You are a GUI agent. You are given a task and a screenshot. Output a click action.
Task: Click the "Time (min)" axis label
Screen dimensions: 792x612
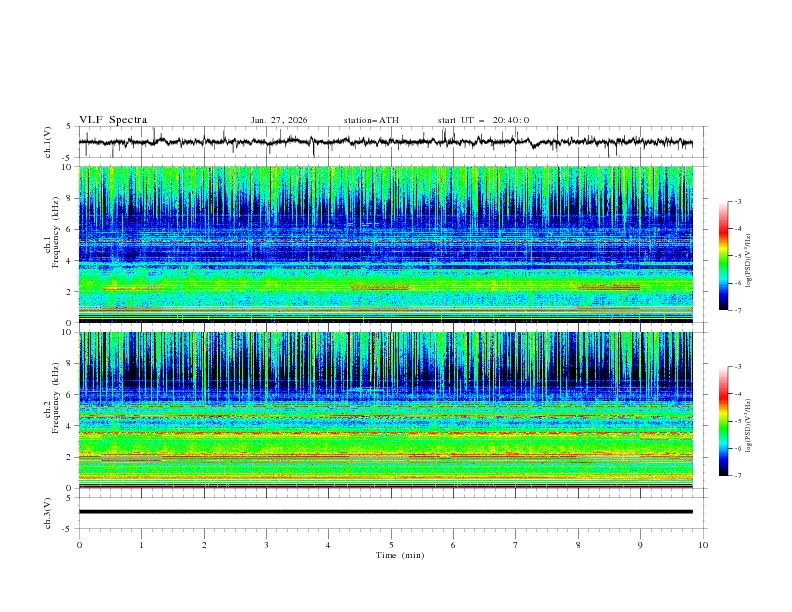(x=400, y=555)
